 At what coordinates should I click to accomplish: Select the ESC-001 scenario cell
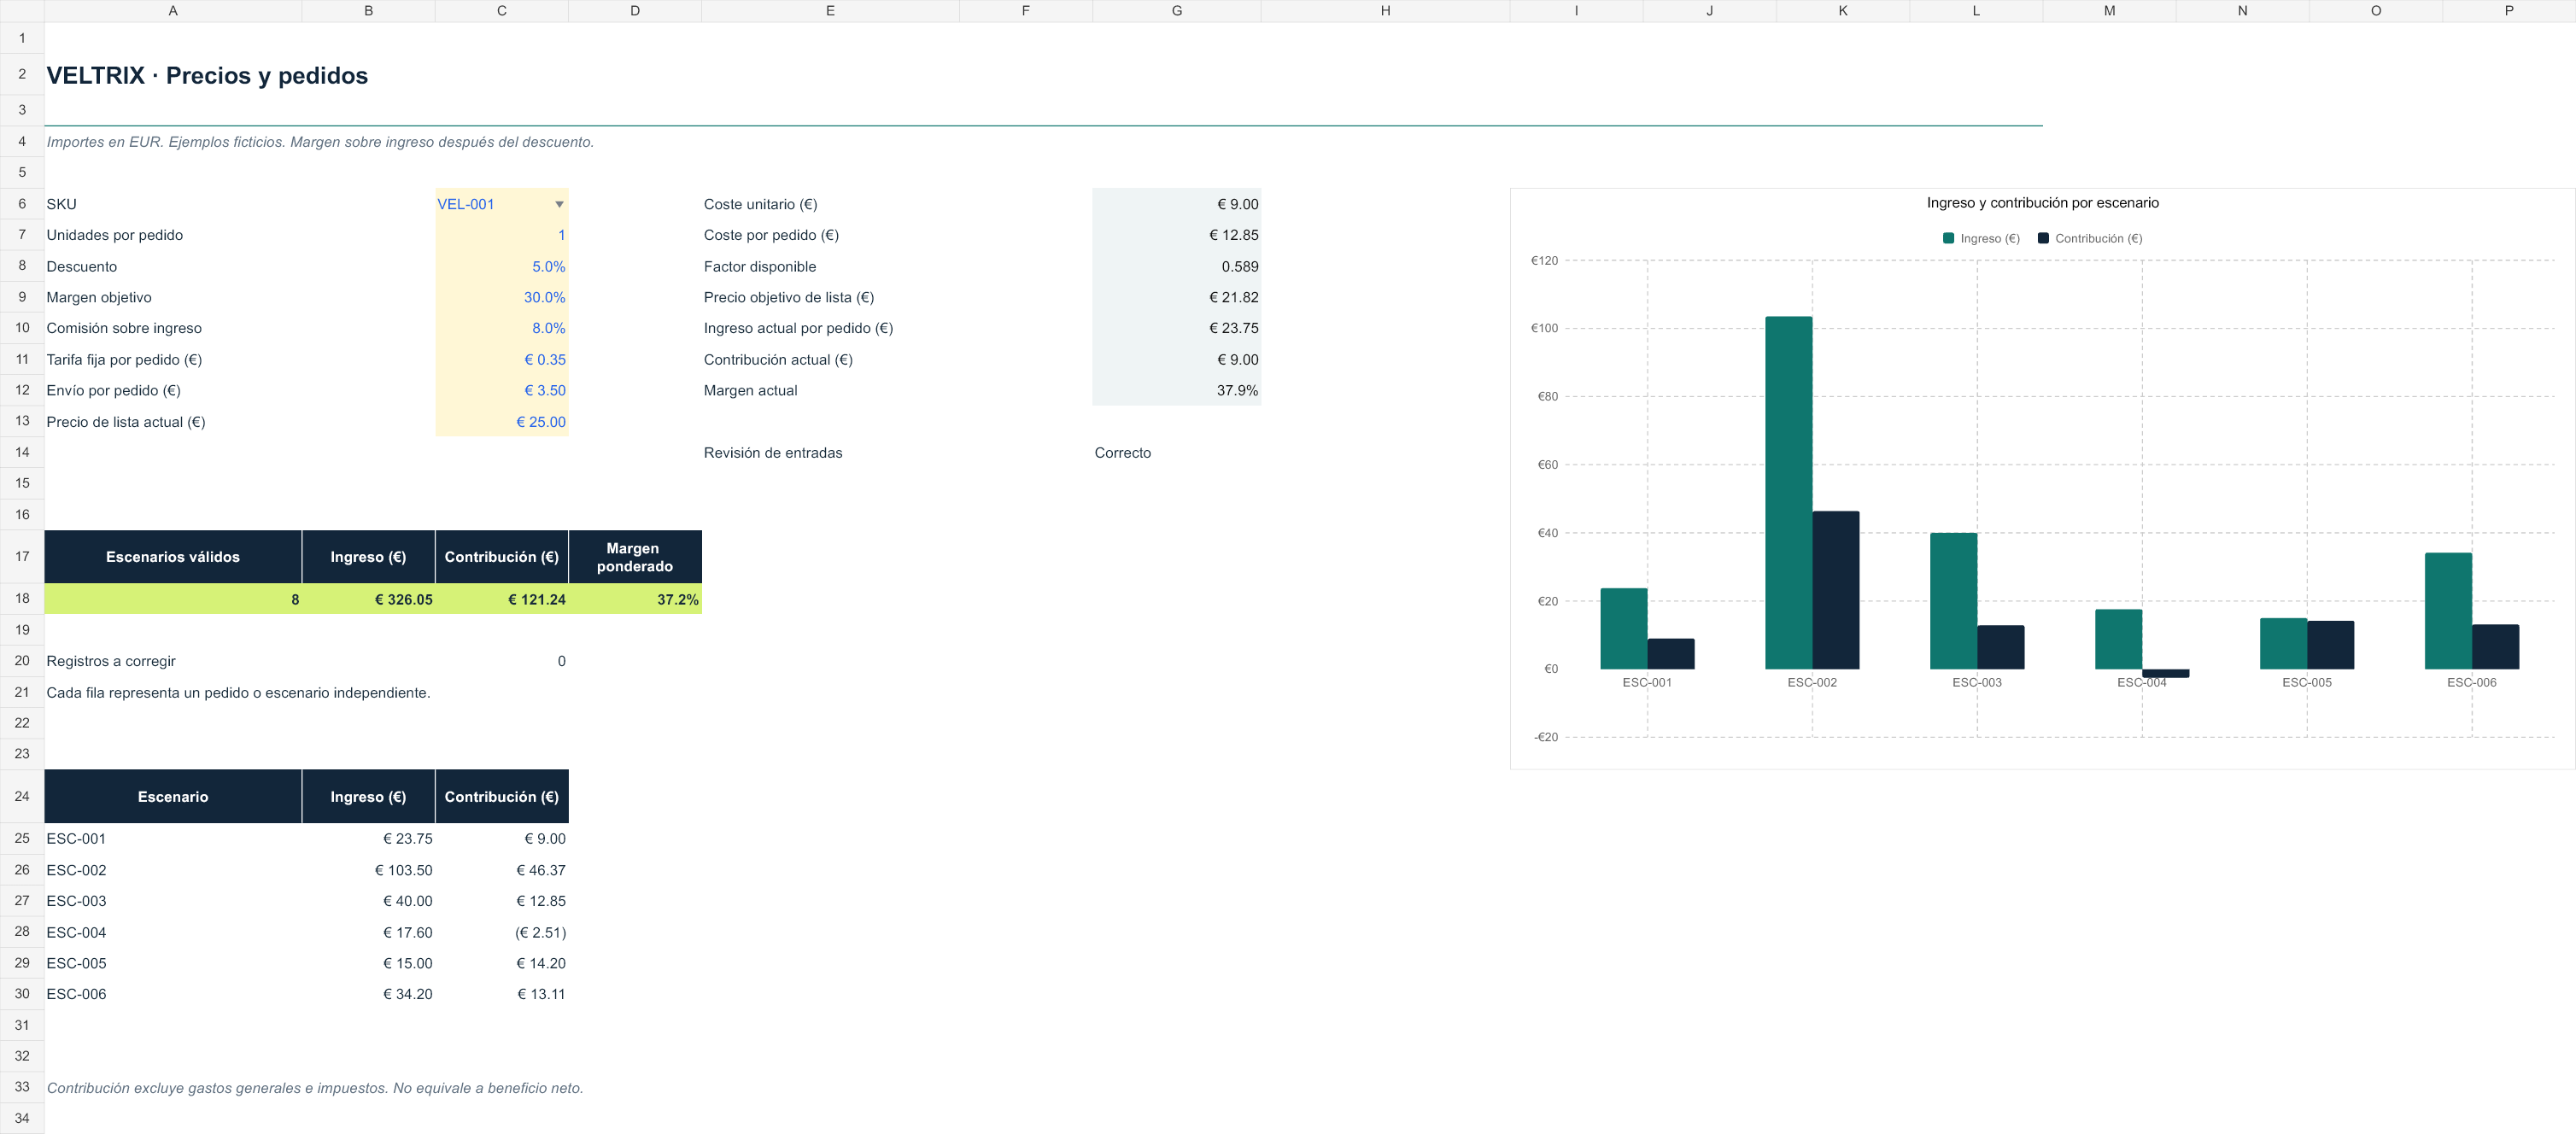point(173,839)
